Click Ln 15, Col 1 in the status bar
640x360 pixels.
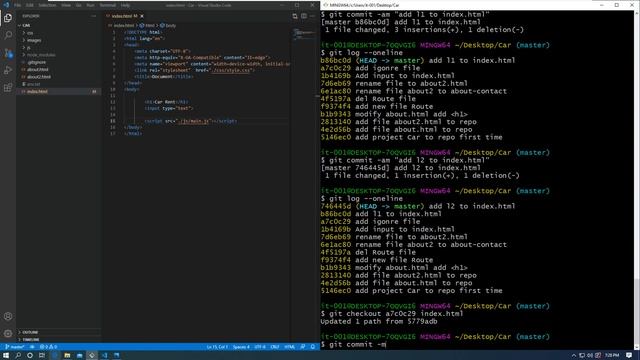tap(217, 347)
